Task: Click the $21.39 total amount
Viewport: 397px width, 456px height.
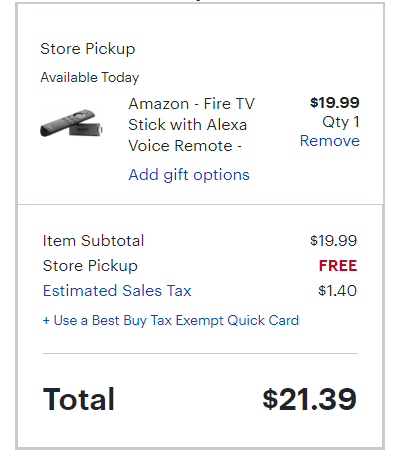Action: pos(309,399)
